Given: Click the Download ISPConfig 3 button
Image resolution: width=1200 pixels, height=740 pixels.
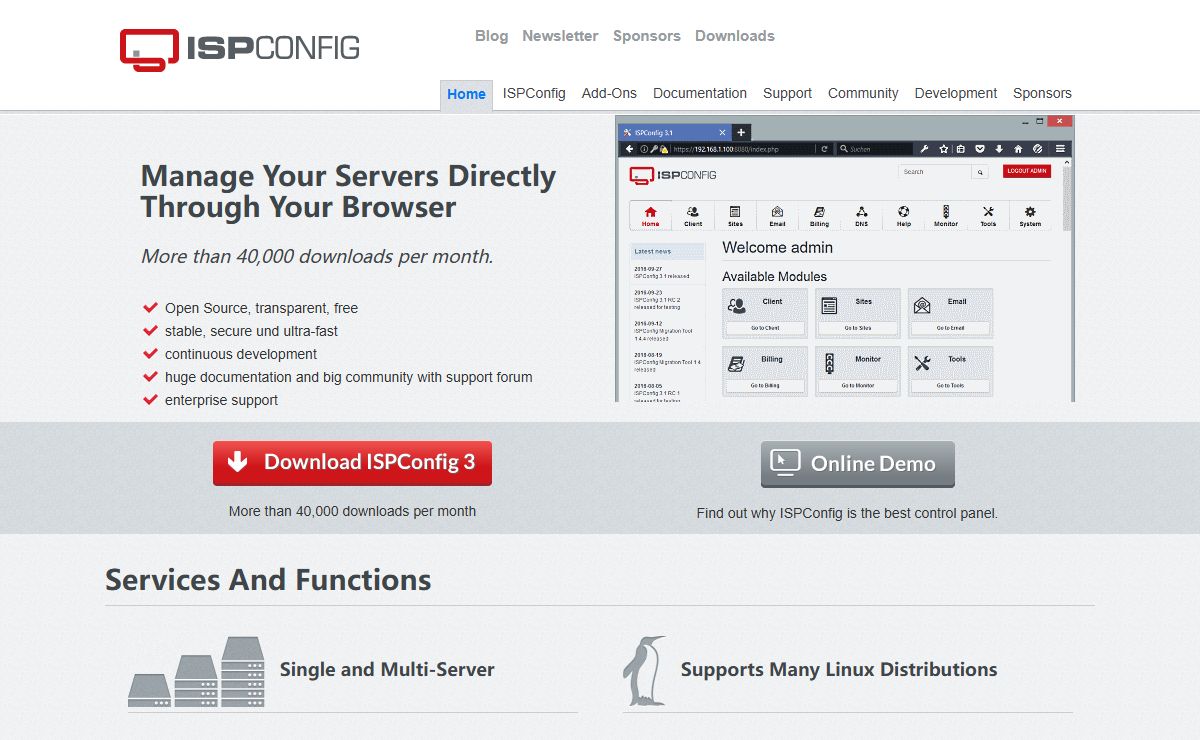Looking at the screenshot, I should [352, 463].
